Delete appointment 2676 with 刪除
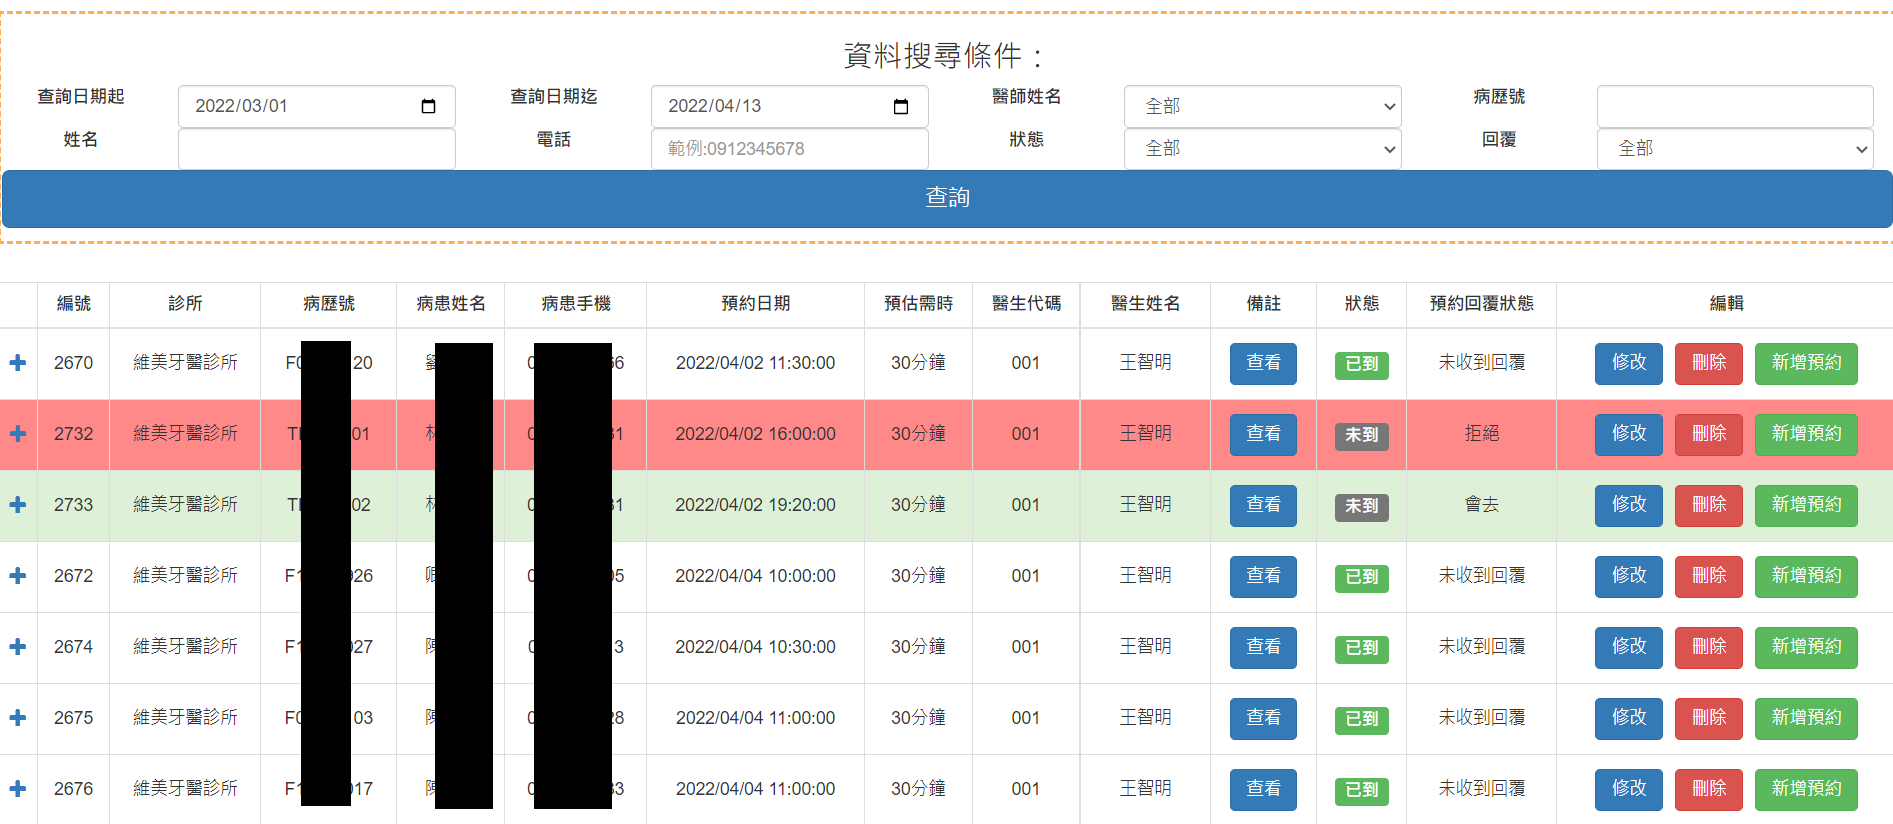The image size is (1893, 824). click(1709, 789)
